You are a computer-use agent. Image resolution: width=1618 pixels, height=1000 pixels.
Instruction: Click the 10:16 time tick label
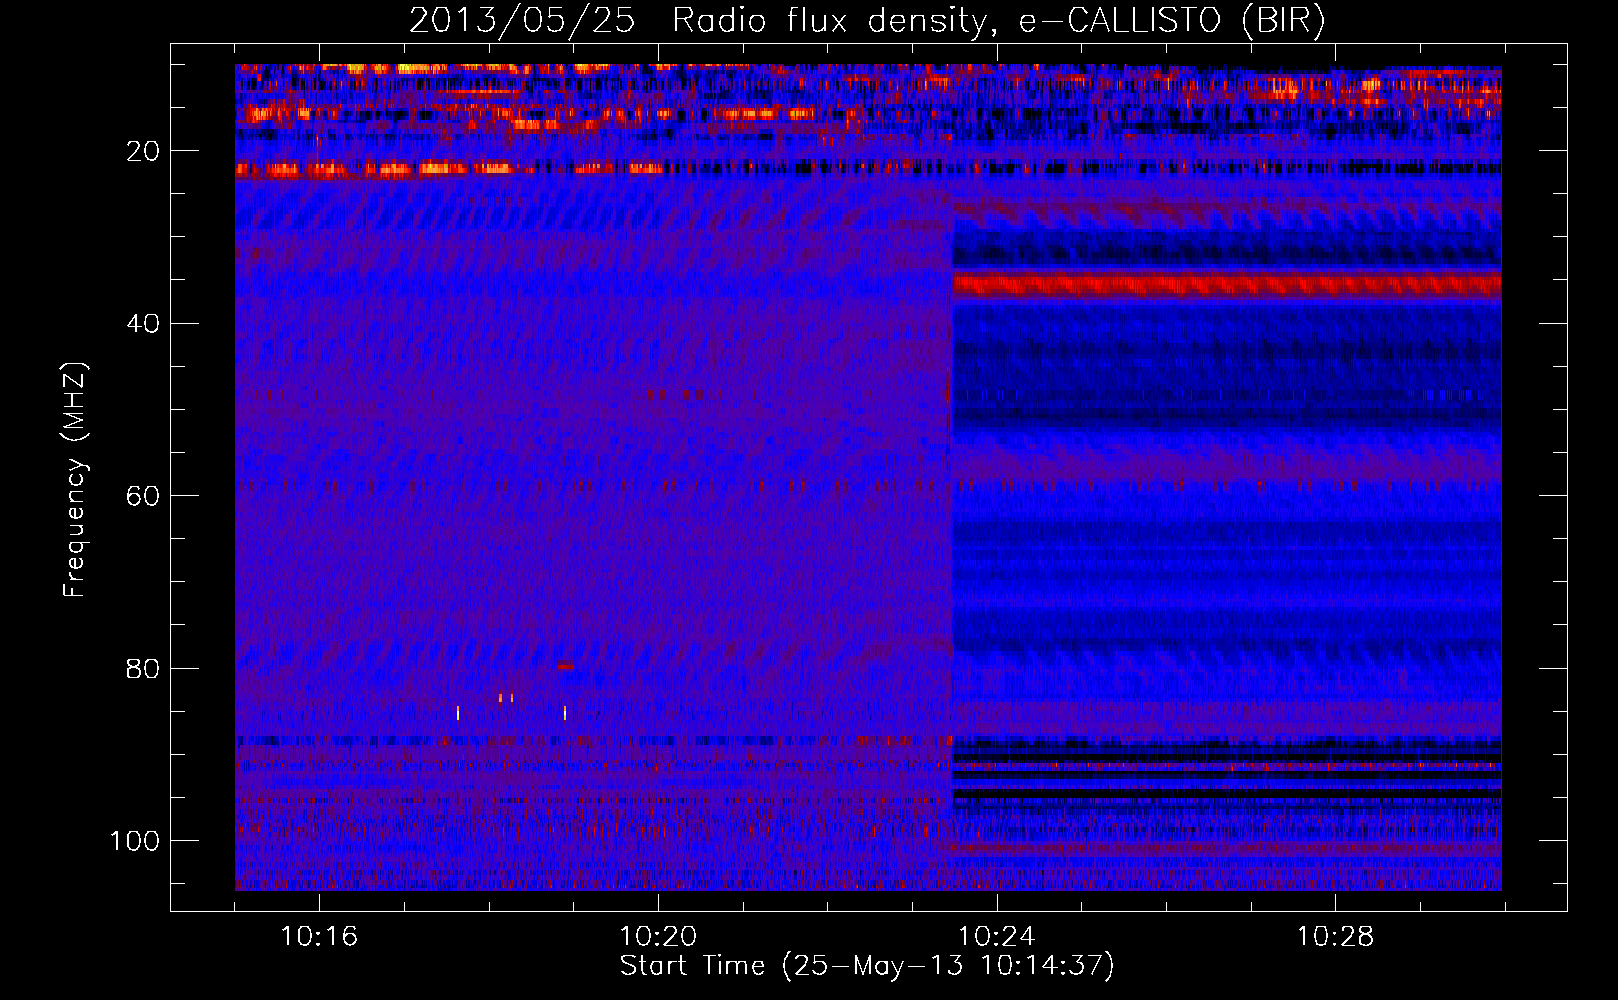[x=319, y=937]
